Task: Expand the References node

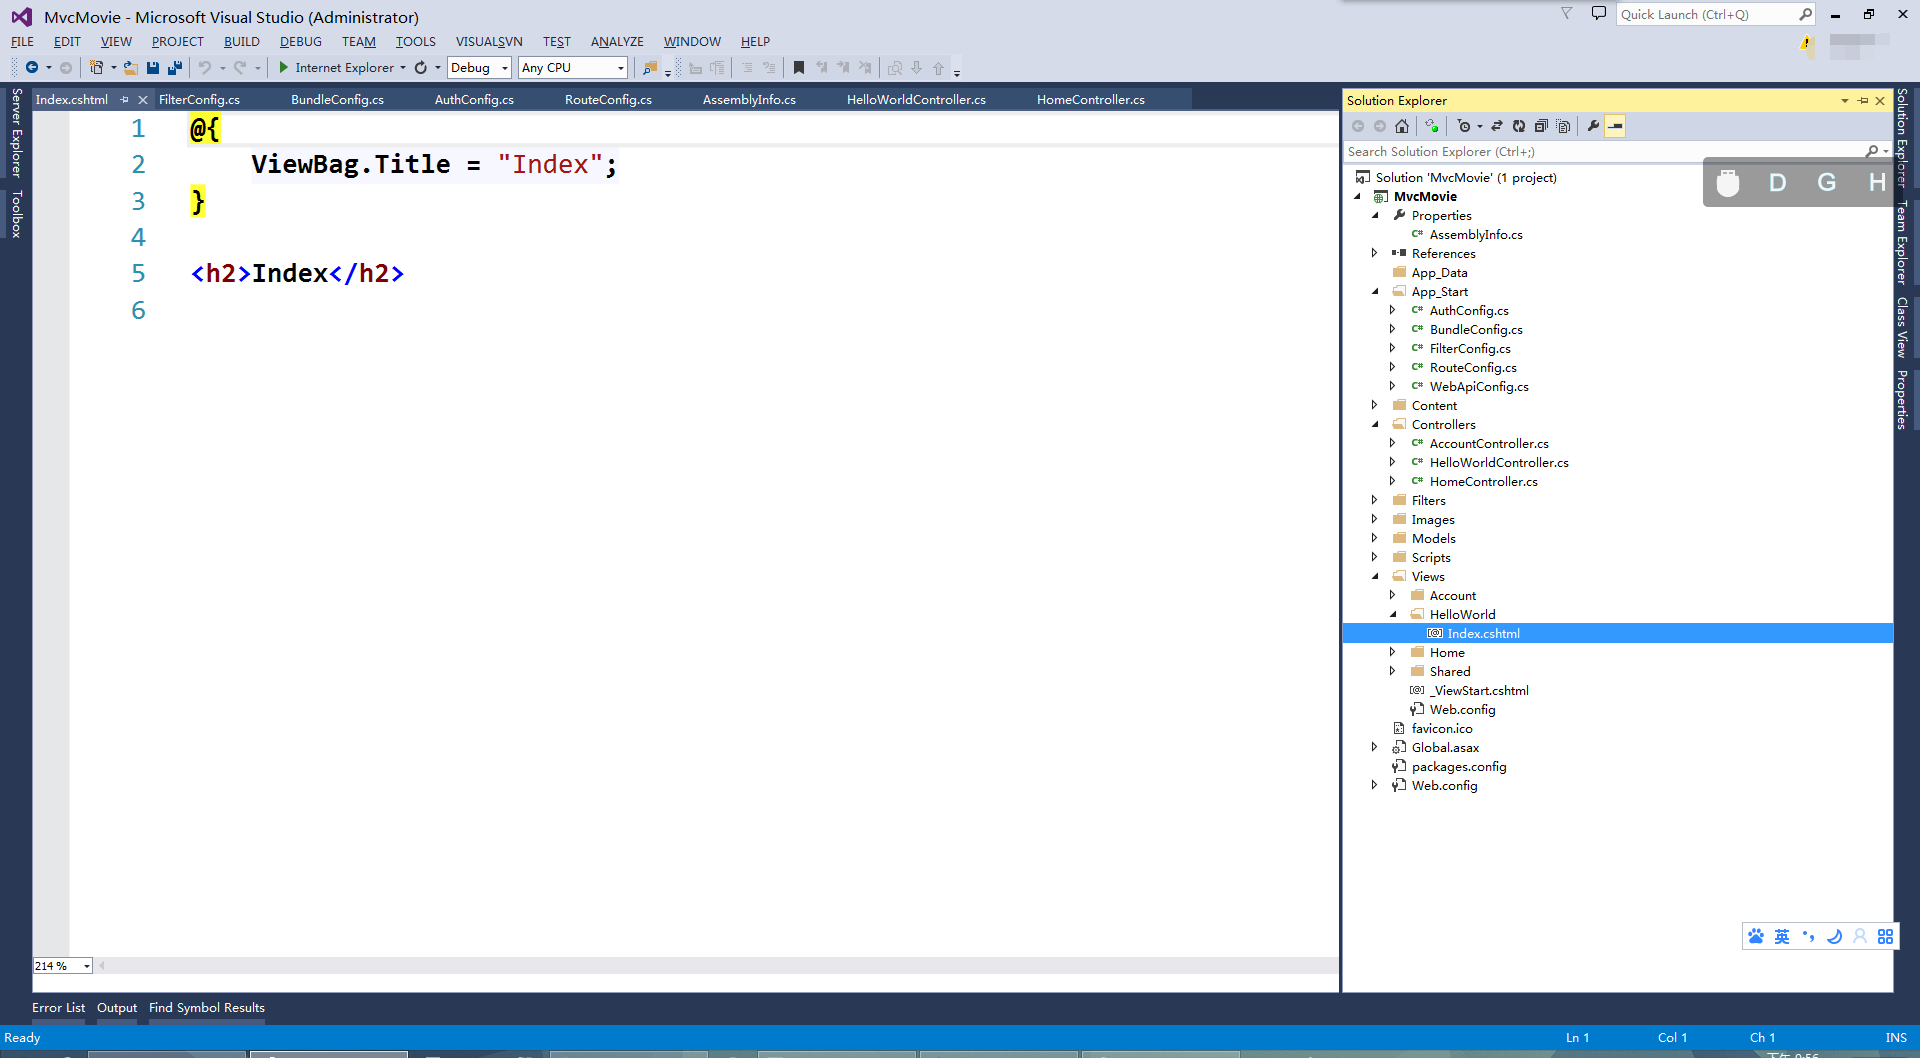Action: pos(1375,254)
